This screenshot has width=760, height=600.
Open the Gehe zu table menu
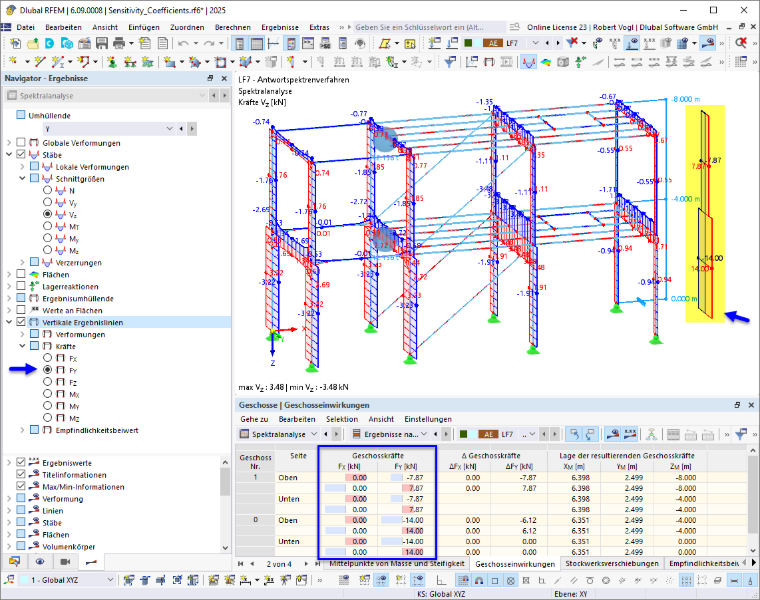254,419
